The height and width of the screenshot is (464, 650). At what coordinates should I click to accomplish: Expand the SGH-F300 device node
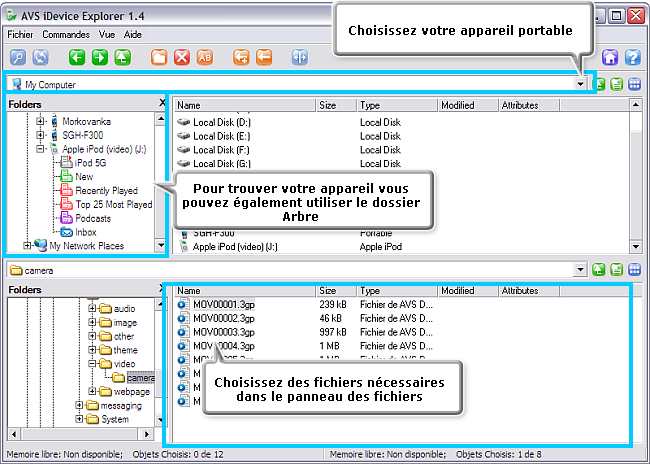(40, 135)
